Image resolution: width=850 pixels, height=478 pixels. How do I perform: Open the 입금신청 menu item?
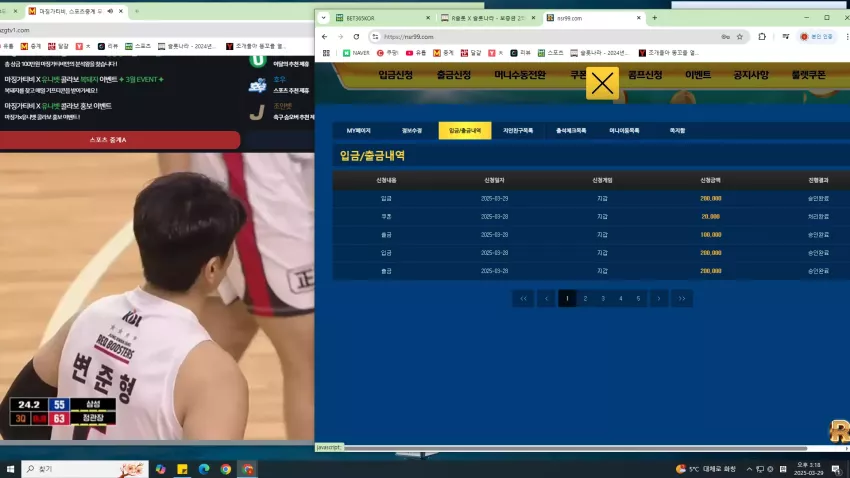click(x=396, y=75)
